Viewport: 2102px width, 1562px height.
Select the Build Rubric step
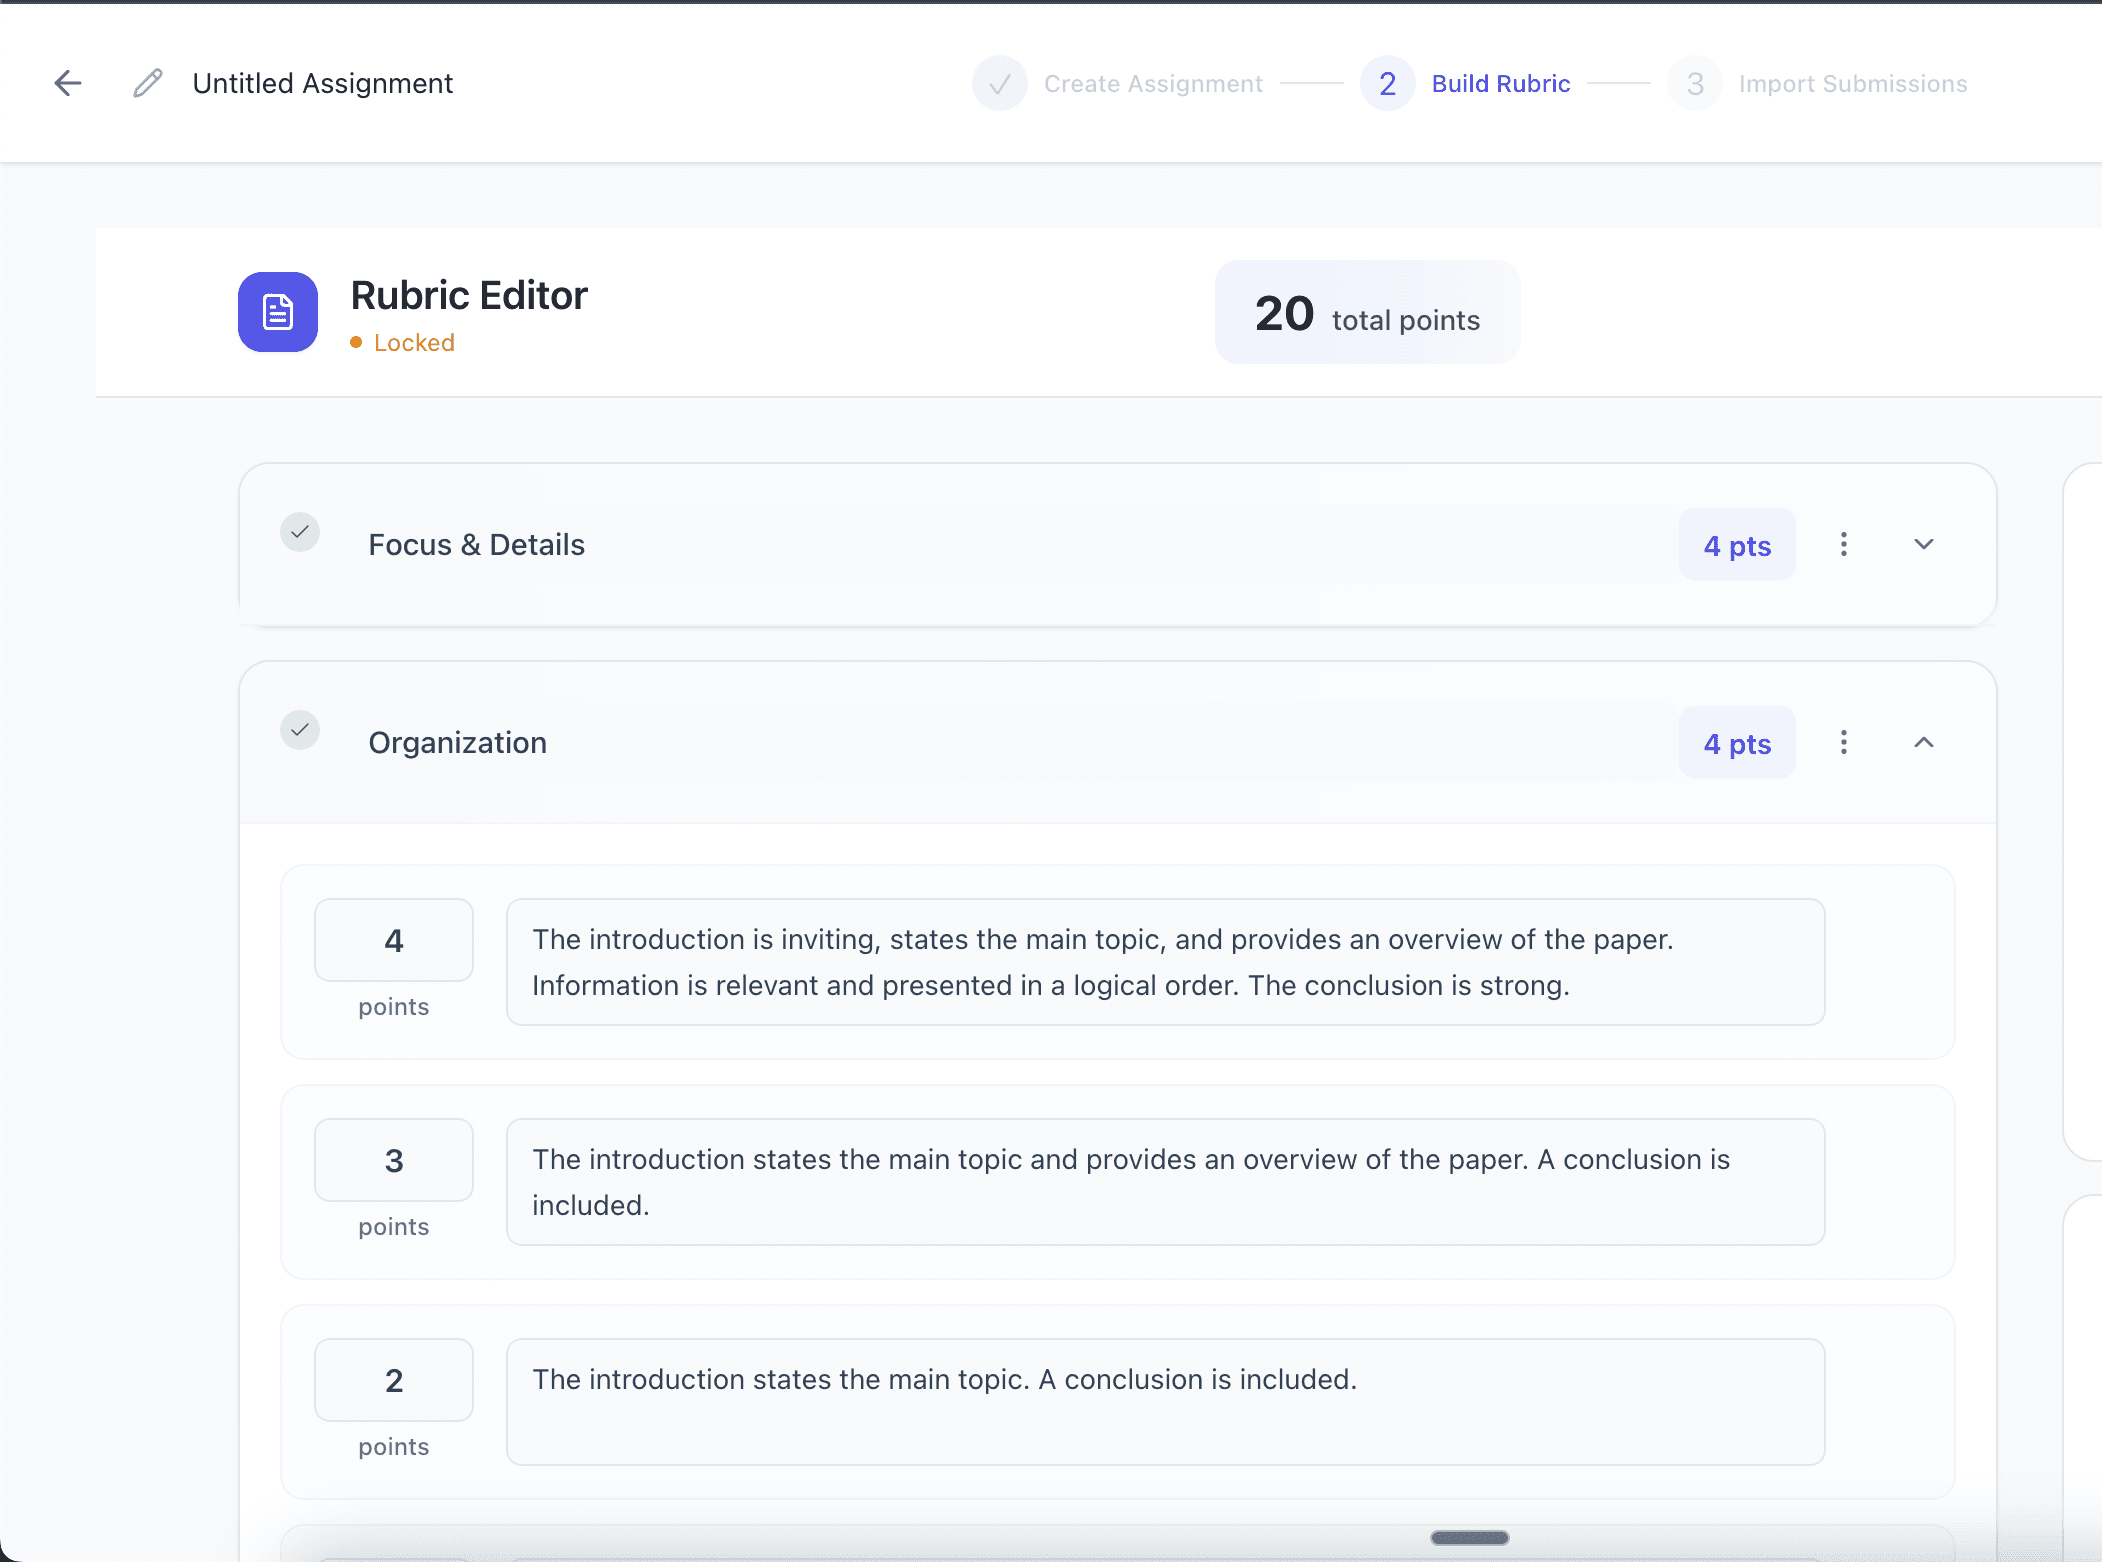[1501, 83]
